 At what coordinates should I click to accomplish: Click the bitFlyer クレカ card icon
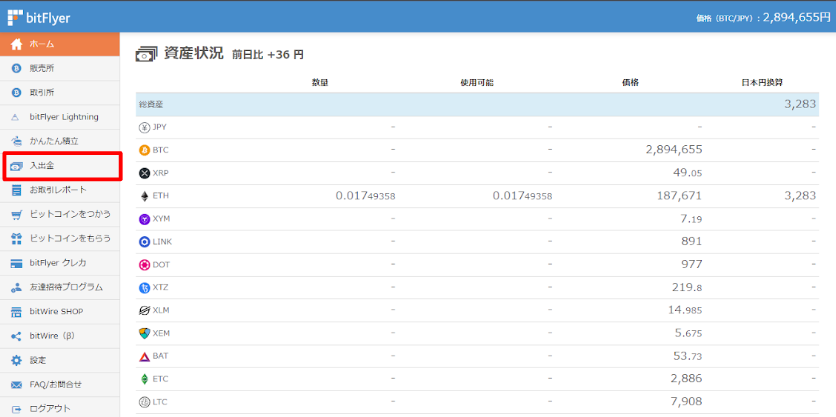pyautogui.click(x=17, y=263)
